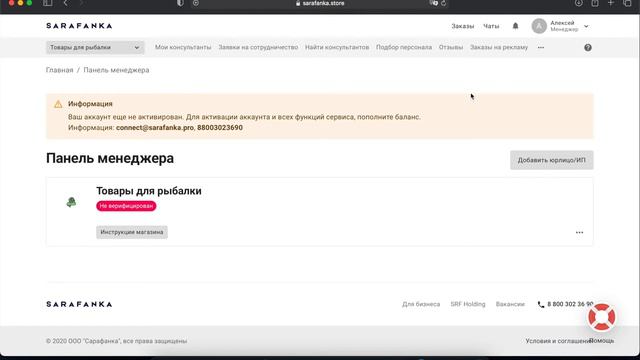Image resolution: width=640 pixels, height=360 pixels.
Task: Click the Safari address bar
Action: 320,3
